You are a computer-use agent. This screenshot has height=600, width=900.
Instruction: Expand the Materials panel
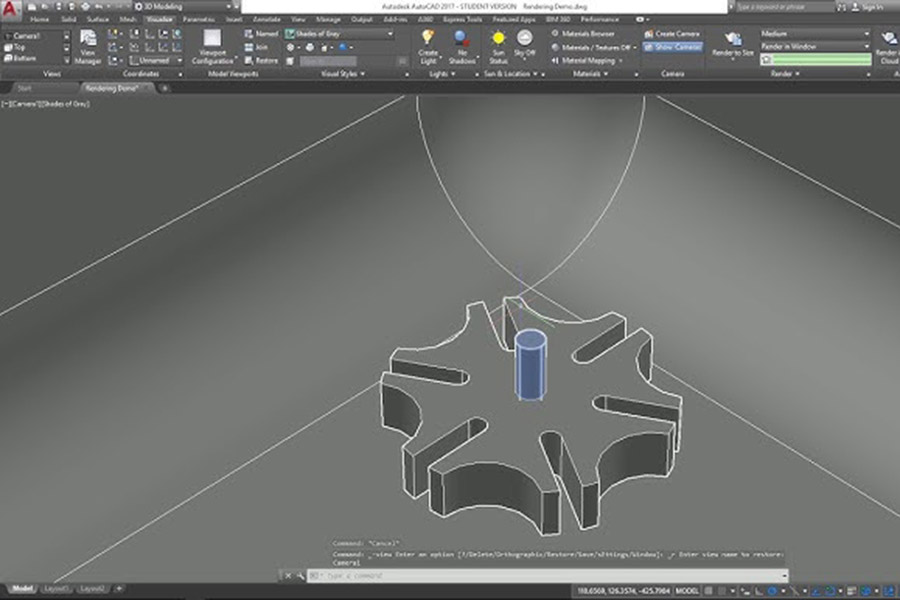click(x=590, y=74)
